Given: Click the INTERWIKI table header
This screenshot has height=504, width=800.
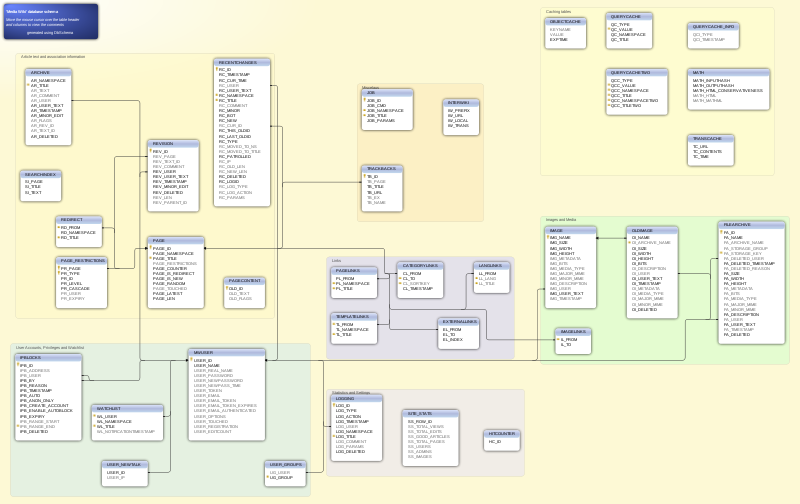Looking at the screenshot, I should (x=461, y=103).
